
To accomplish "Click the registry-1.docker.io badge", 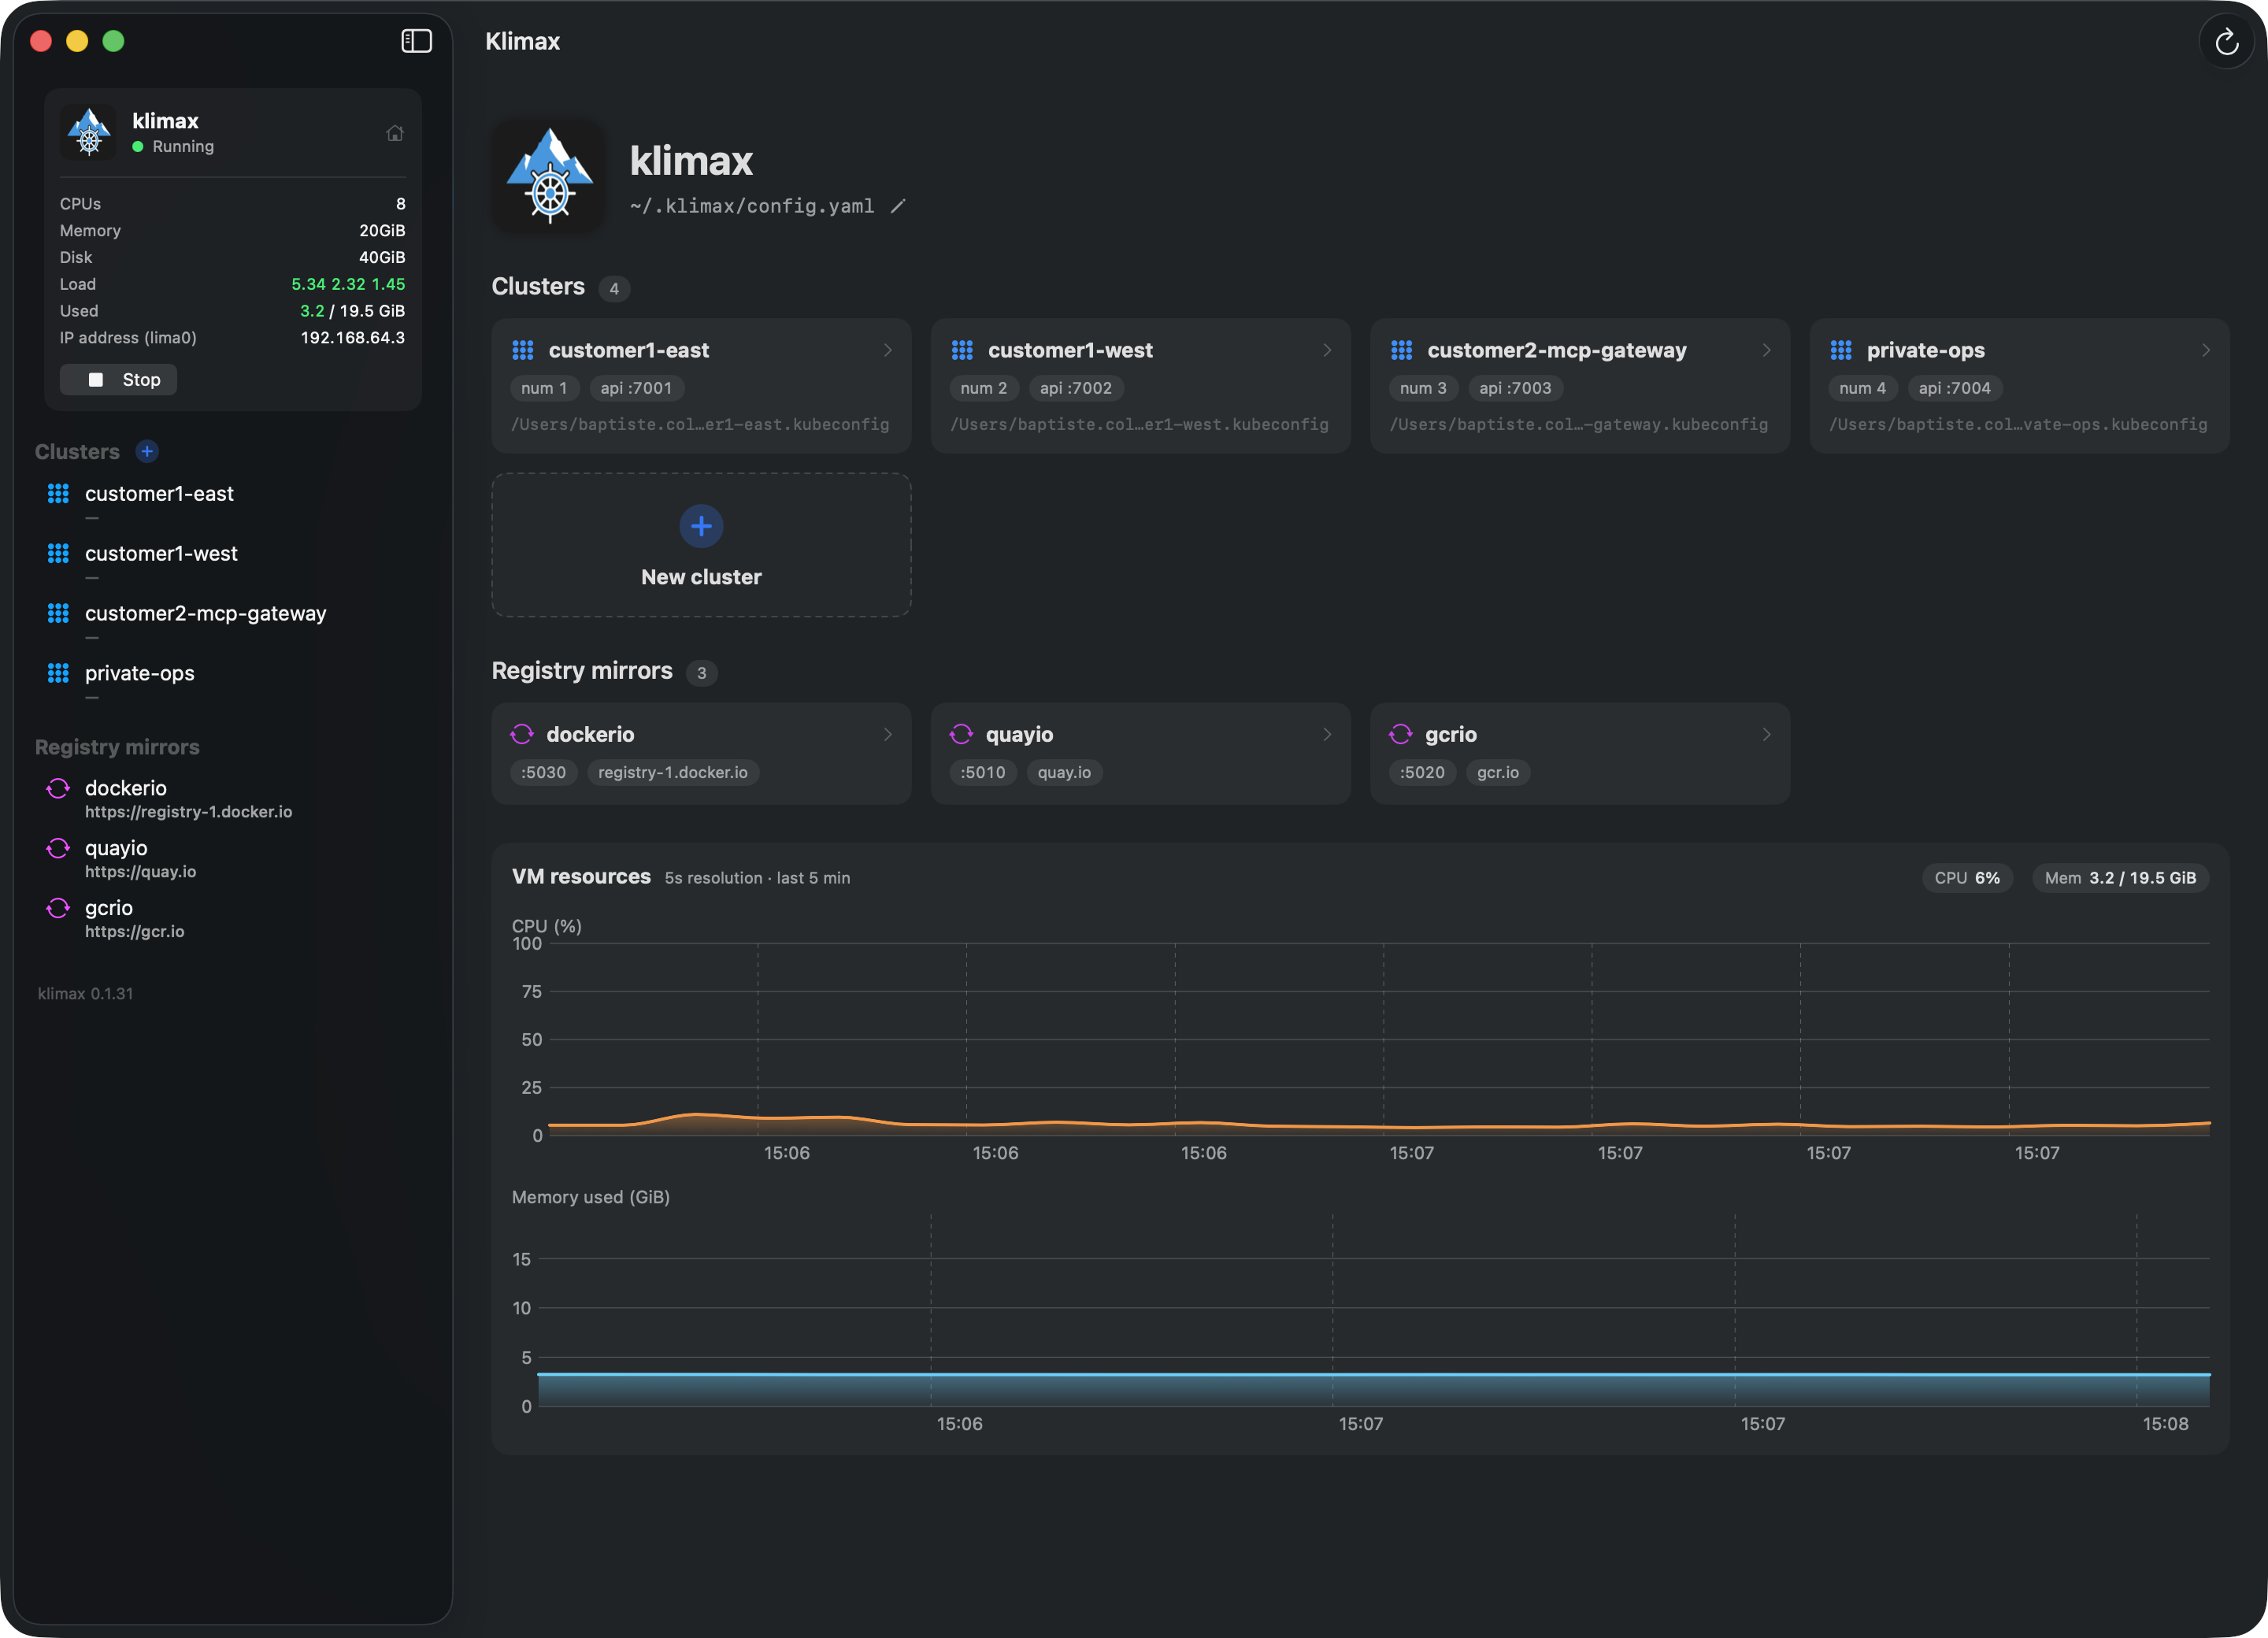I will coord(672,772).
